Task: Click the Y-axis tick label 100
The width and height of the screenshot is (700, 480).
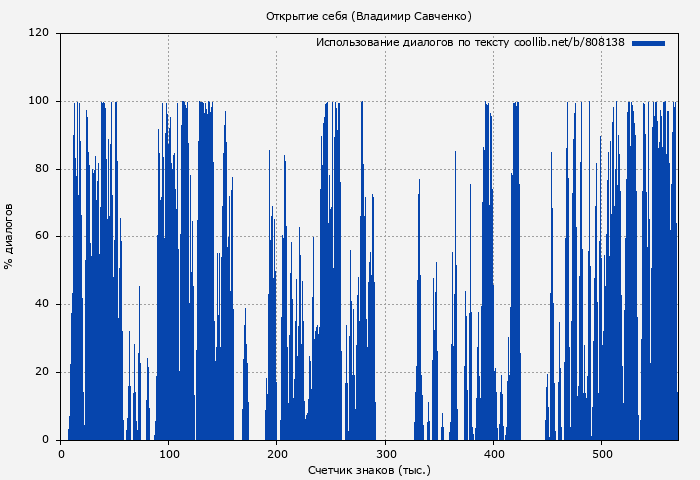Action: [x=39, y=101]
